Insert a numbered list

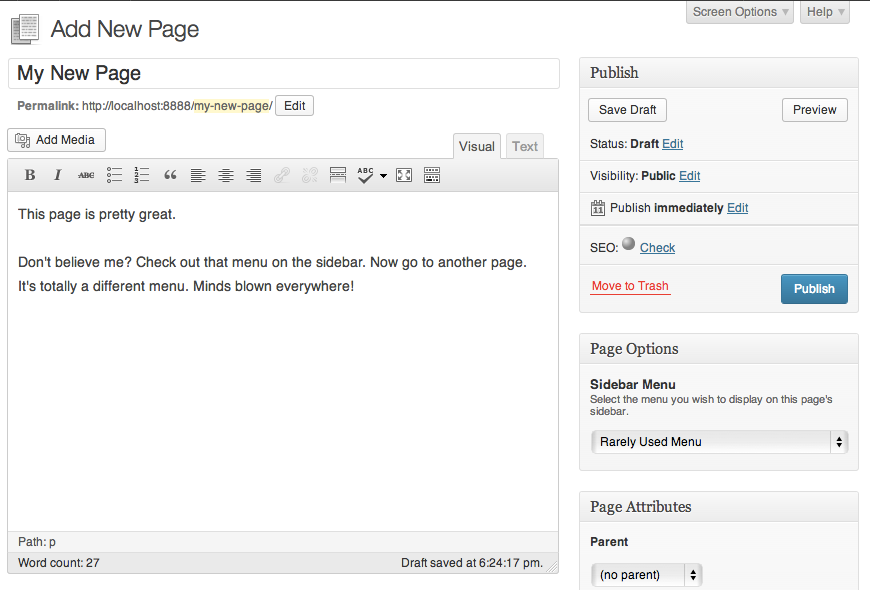coord(142,175)
